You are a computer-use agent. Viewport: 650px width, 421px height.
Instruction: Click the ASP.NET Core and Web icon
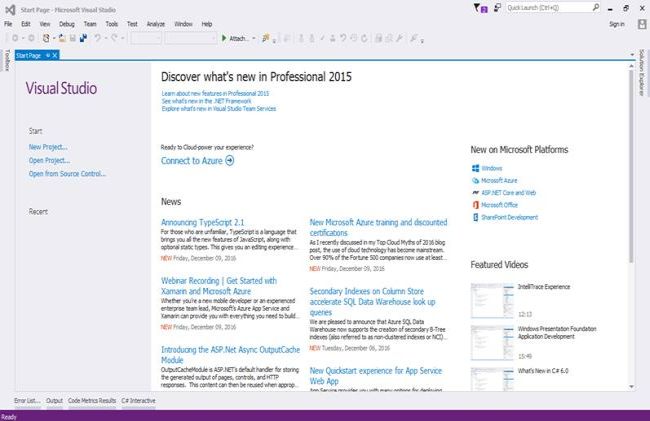(x=475, y=193)
